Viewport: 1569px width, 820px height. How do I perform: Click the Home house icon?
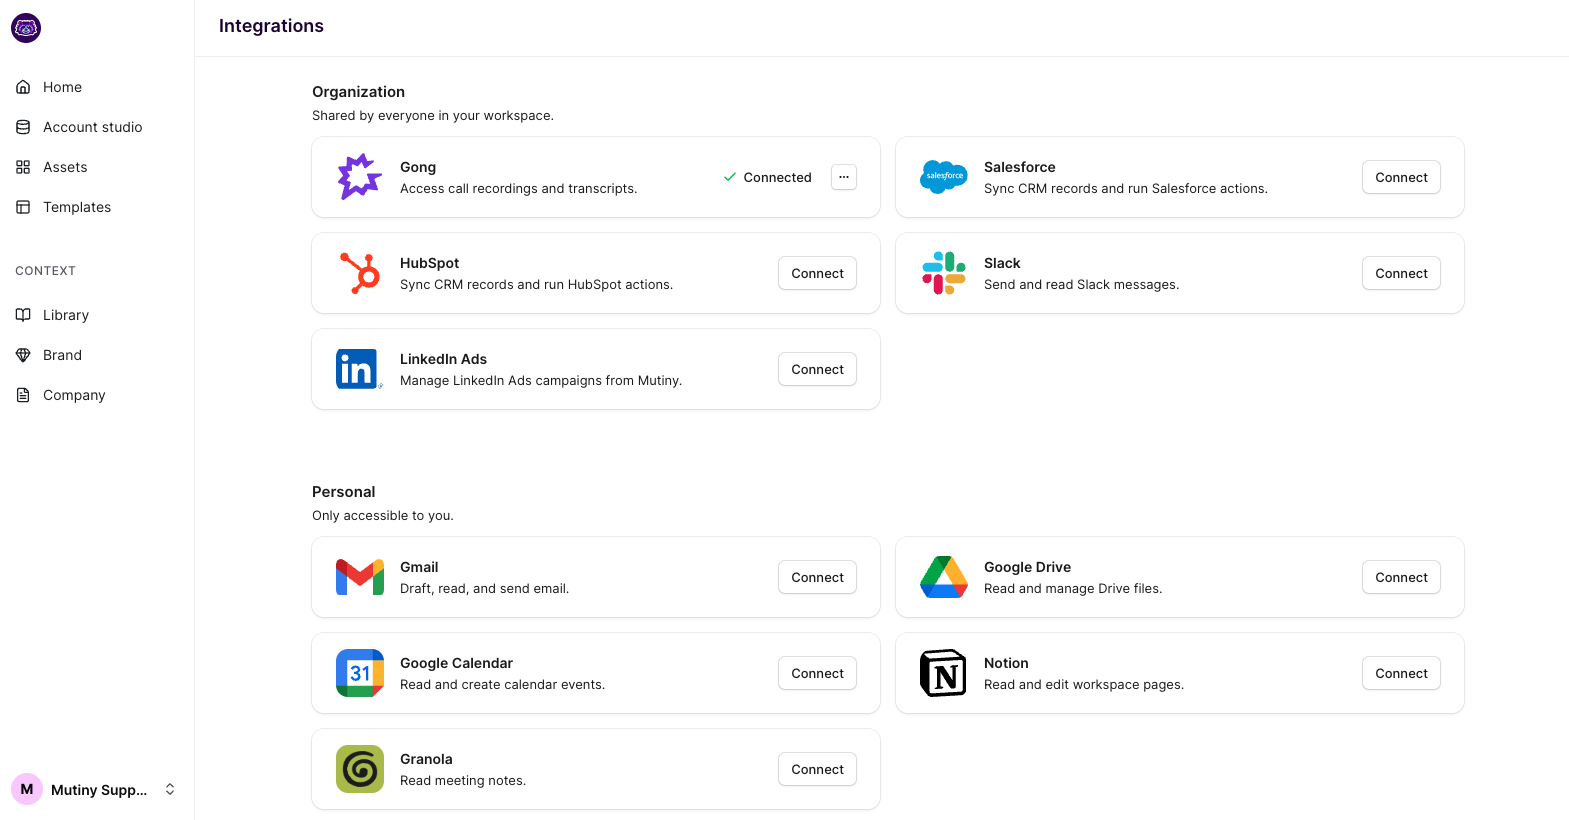click(23, 87)
